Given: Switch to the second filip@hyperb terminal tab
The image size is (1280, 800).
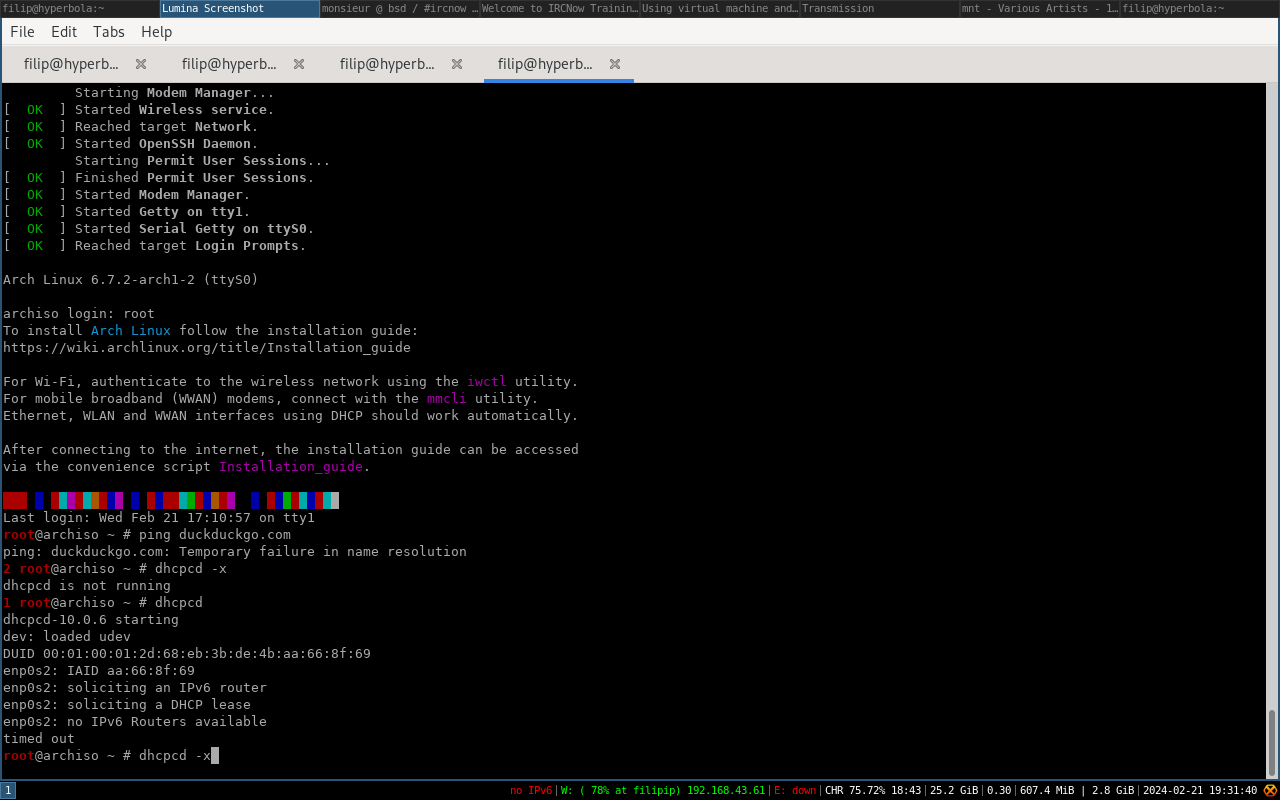Looking at the screenshot, I should click(229, 64).
